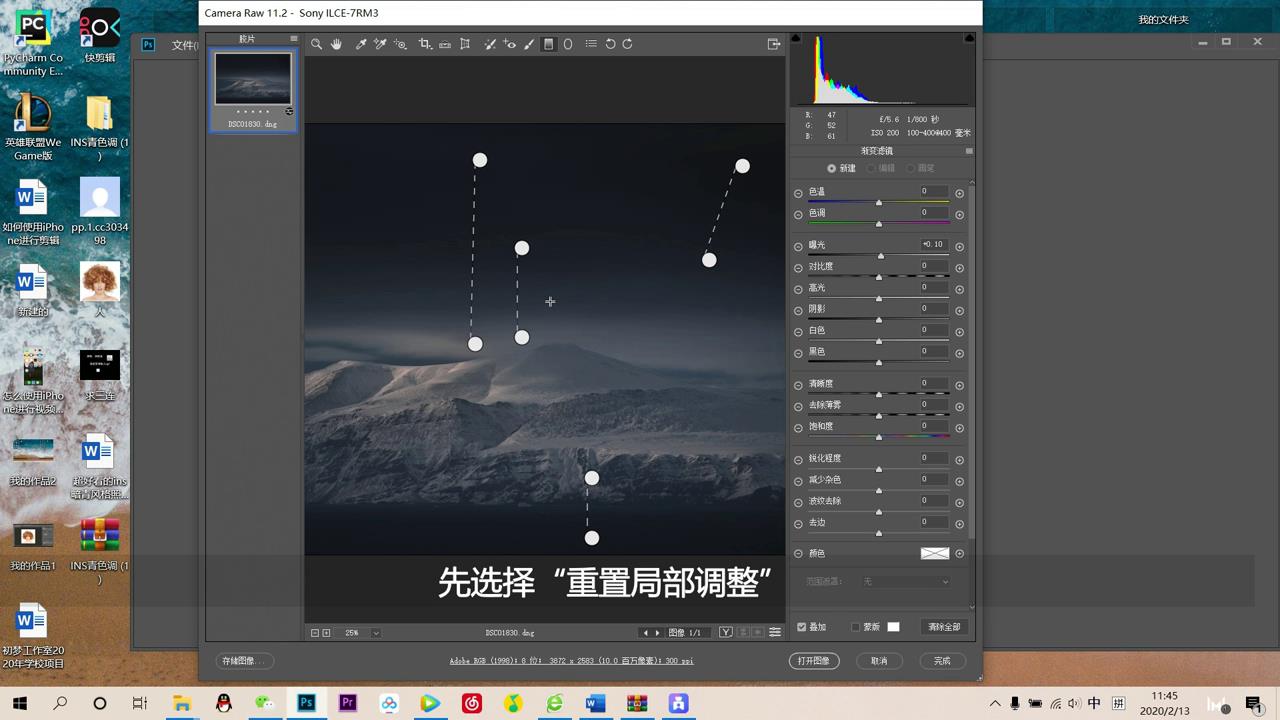Open the 胶片 filmstrip panel menu

click(293, 38)
